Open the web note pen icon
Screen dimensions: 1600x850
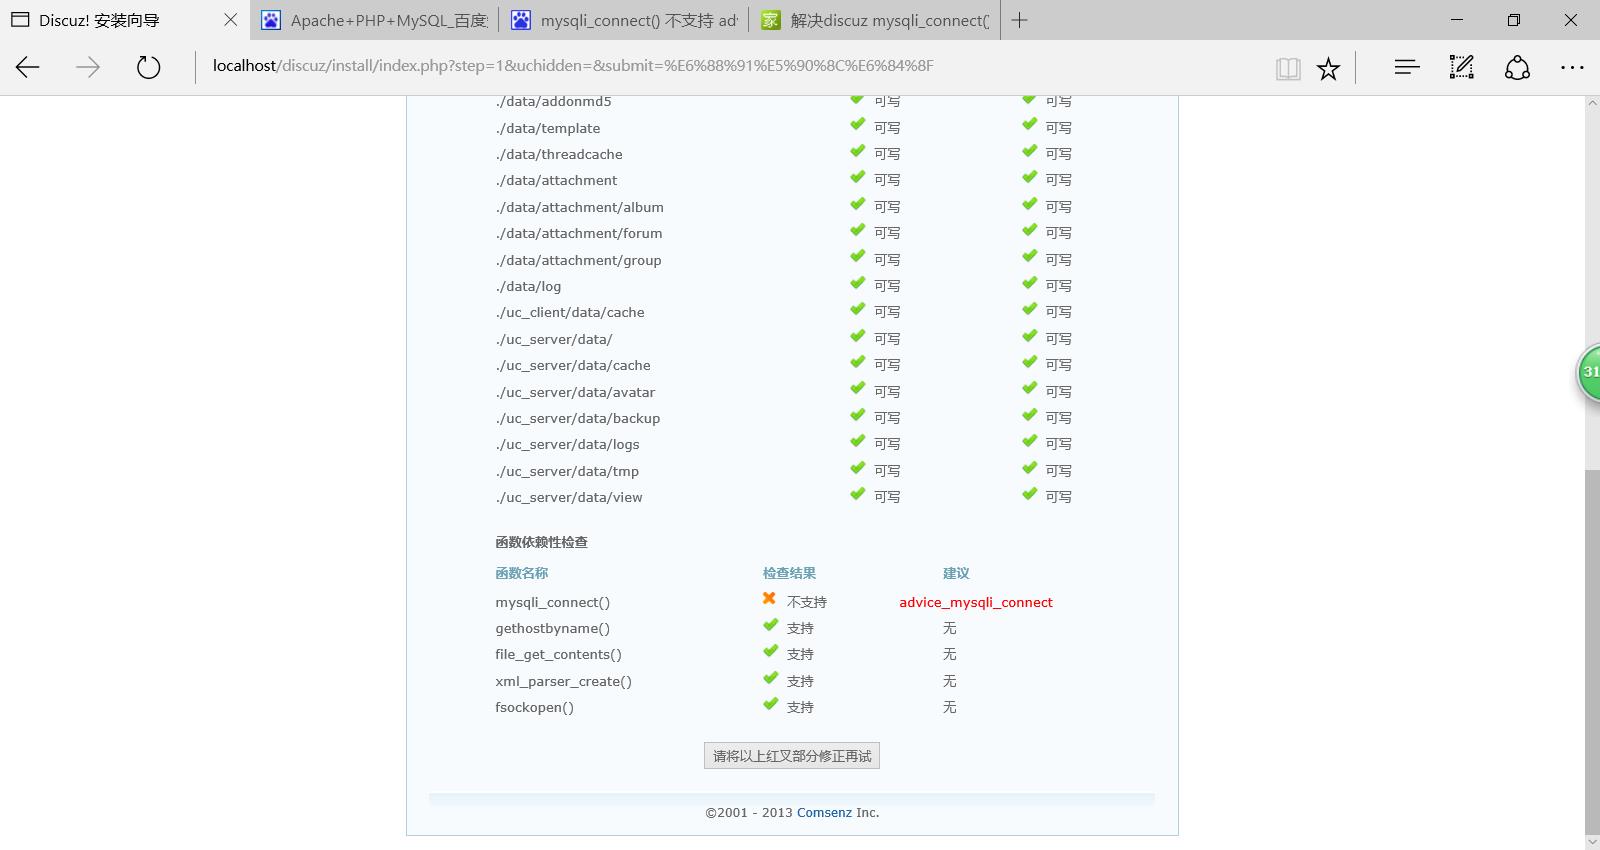tap(1462, 67)
